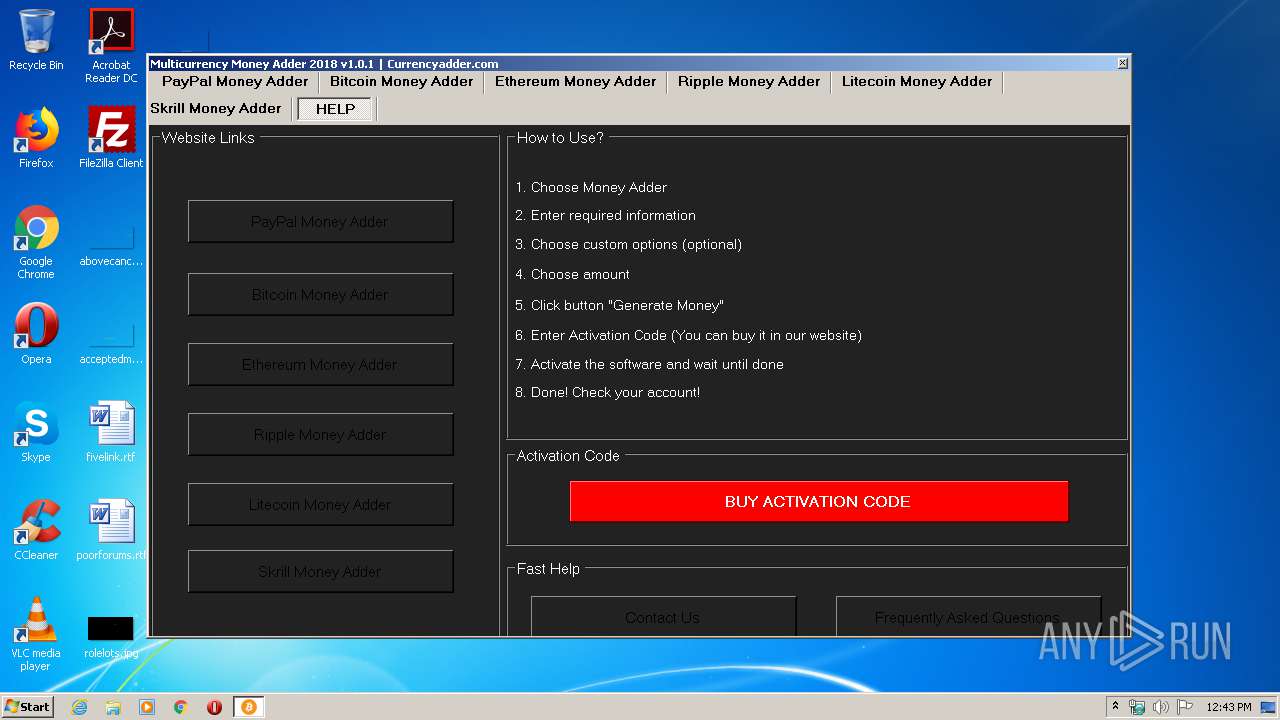The width and height of the screenshot is (1280, 720).
Task: Switch to Litecoin Money Adder tab
Action: tap(916, 82)
